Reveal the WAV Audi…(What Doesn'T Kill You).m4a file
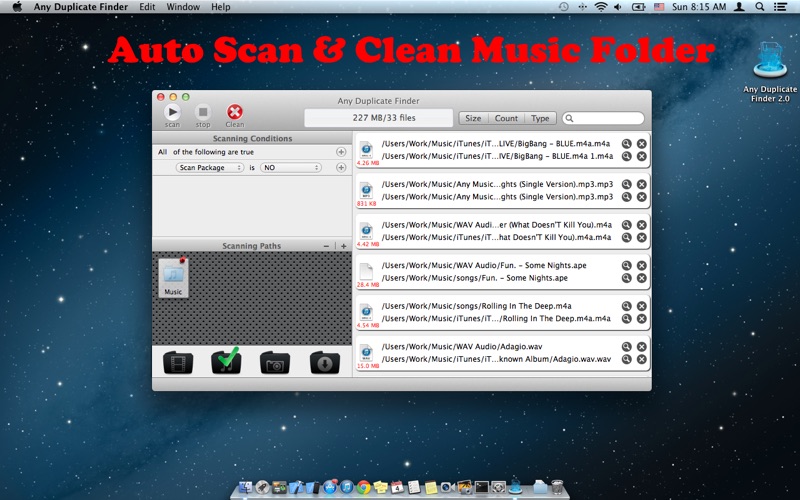Image resolution: width=800 pixels, height=500 pixels. (x=627, y=225)
